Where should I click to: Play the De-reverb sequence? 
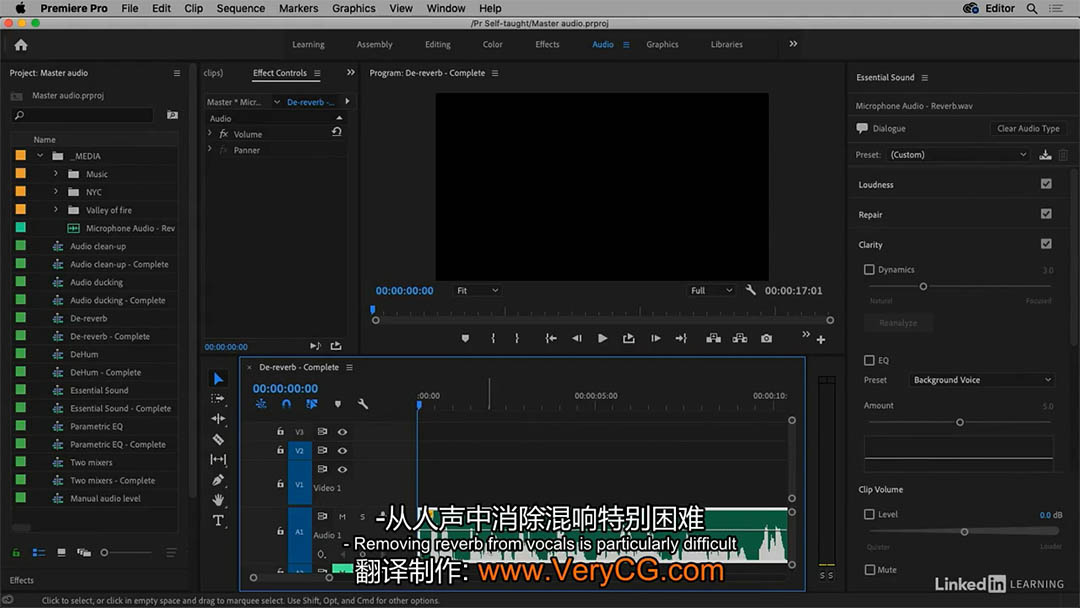pos(603,339)
